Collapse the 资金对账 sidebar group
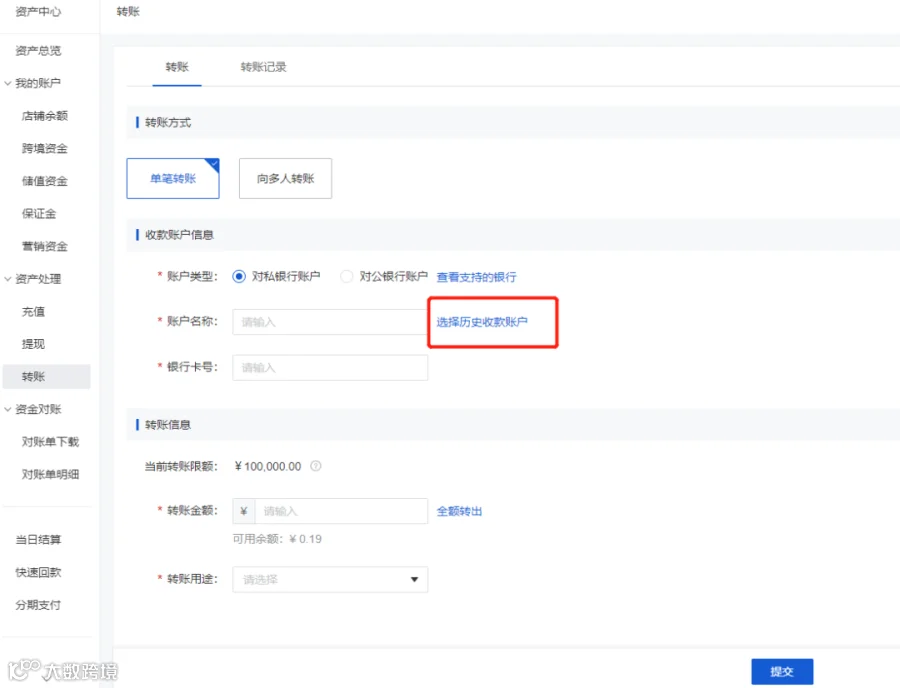900x688 pixels. point(8,409)
